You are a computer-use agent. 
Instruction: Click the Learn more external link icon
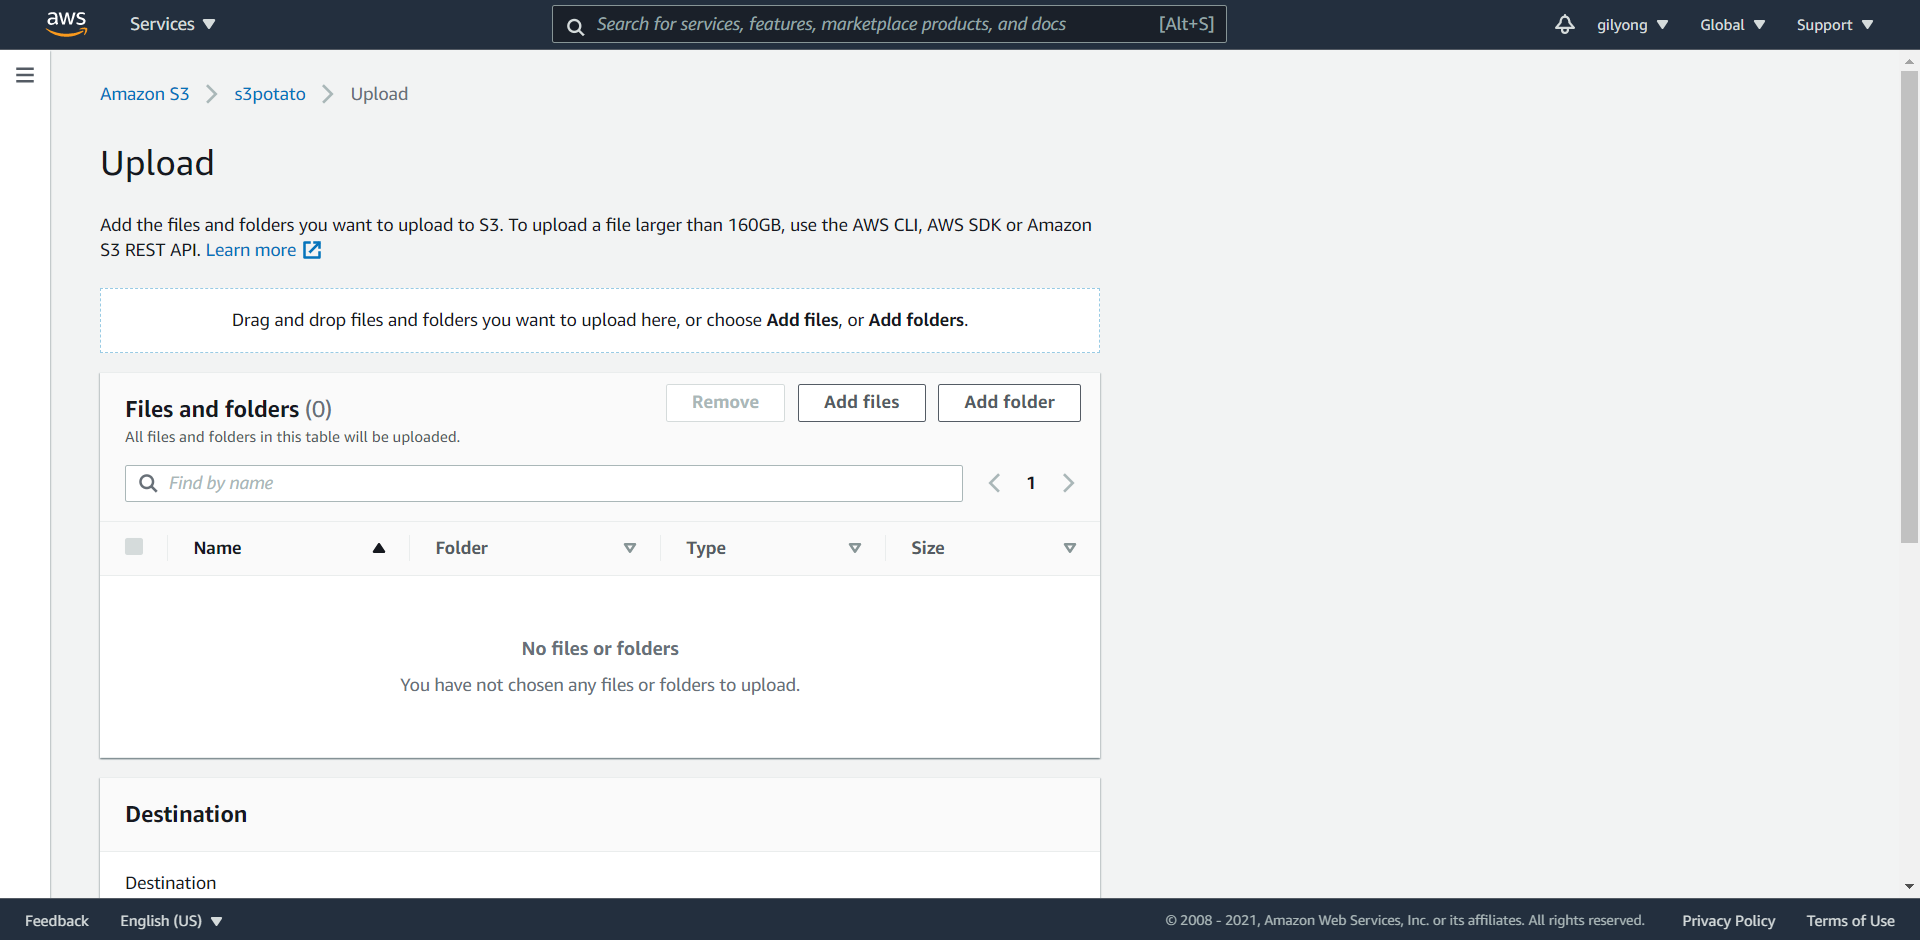click(312, 250)
